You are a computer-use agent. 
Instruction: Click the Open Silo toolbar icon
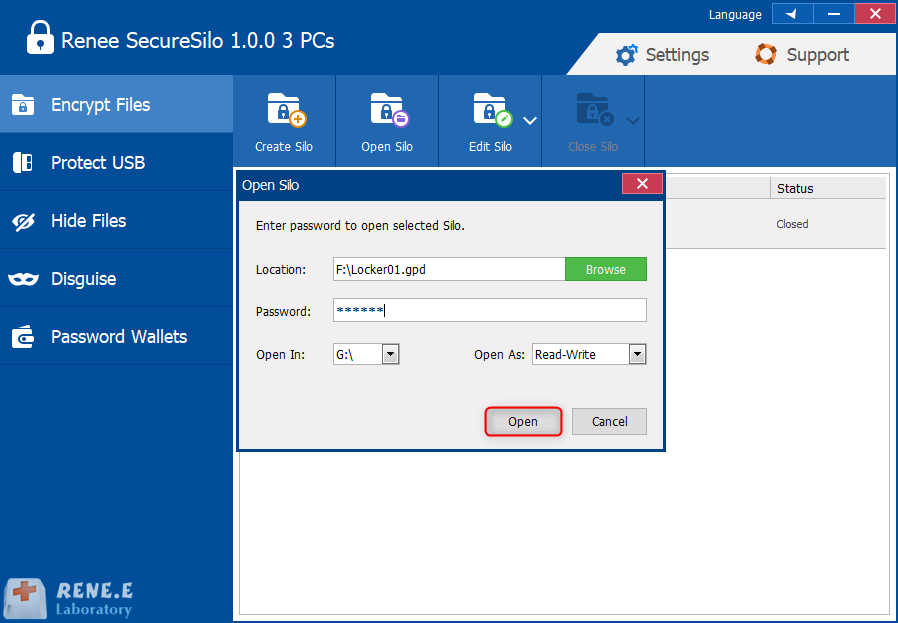(x=387, y=110)
